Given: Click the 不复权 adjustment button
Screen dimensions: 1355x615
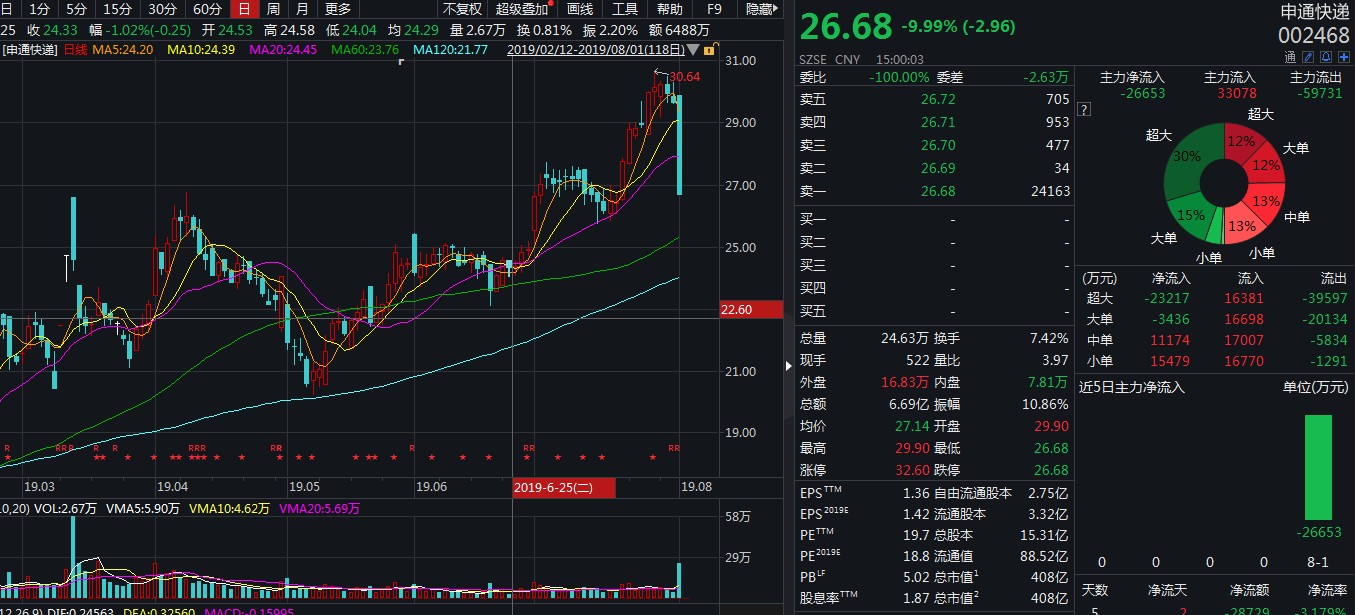Looking at the screenshot, I should coord(462,9).
